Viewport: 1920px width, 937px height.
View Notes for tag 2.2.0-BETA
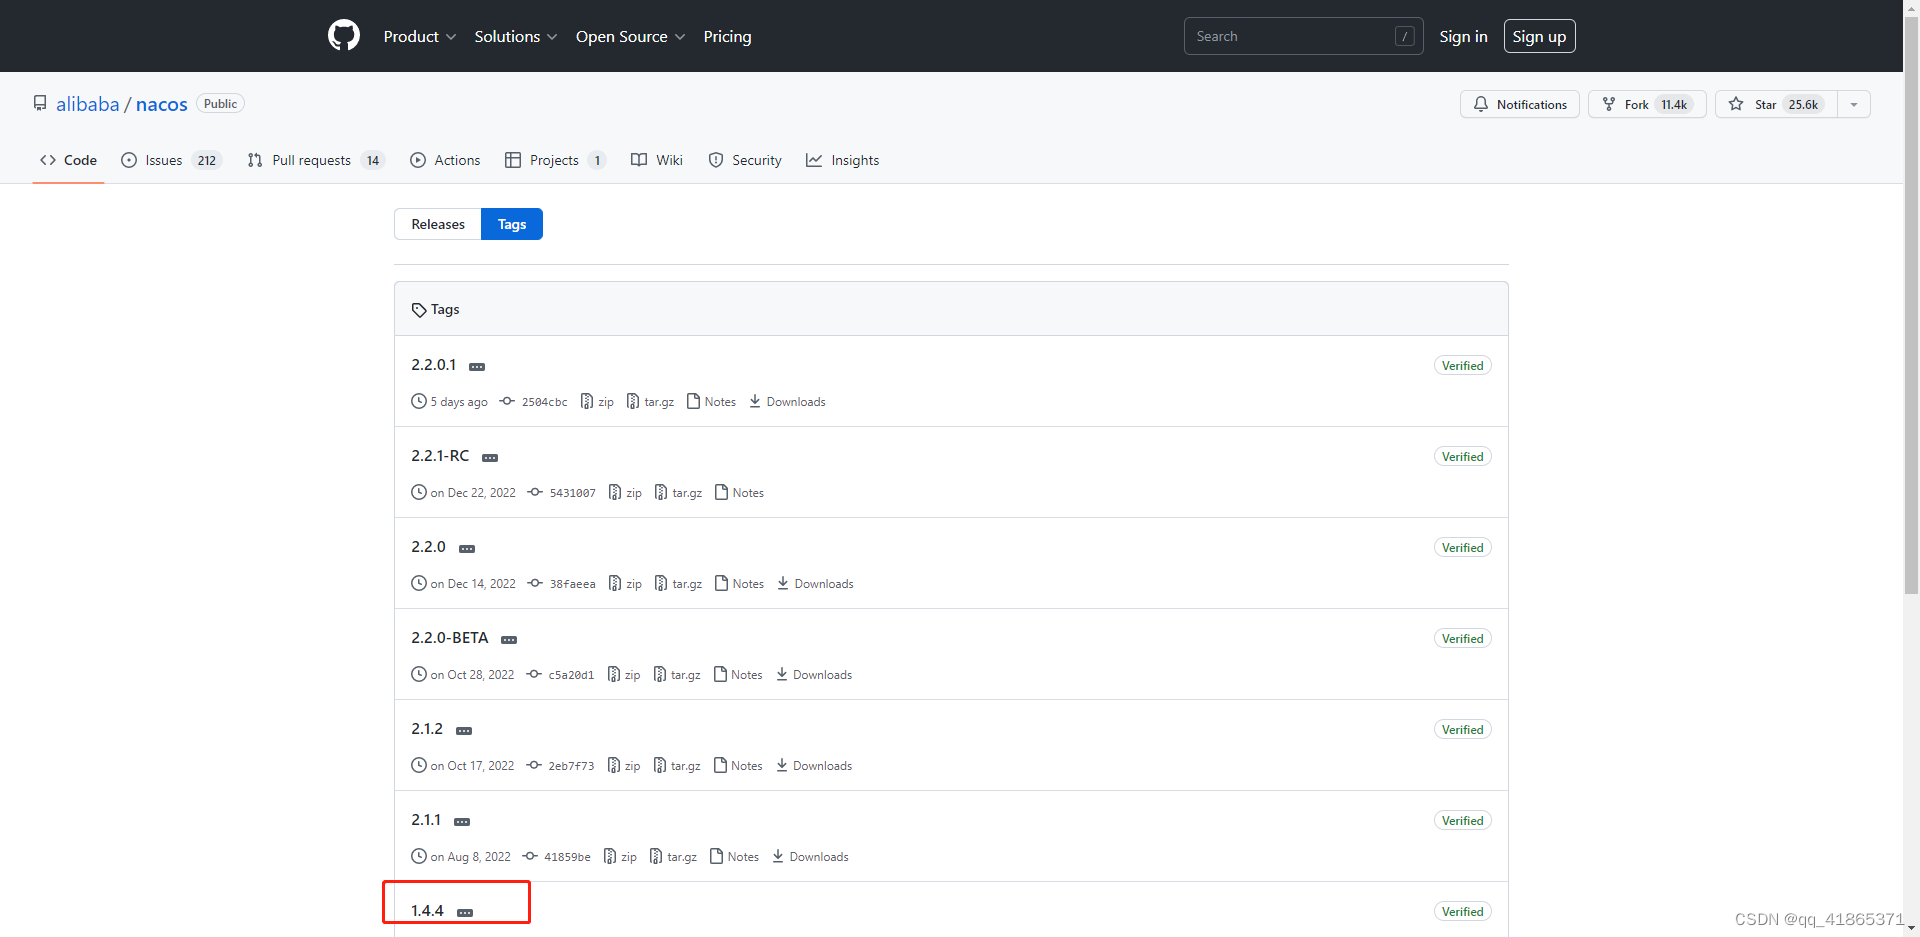point(738,675)
